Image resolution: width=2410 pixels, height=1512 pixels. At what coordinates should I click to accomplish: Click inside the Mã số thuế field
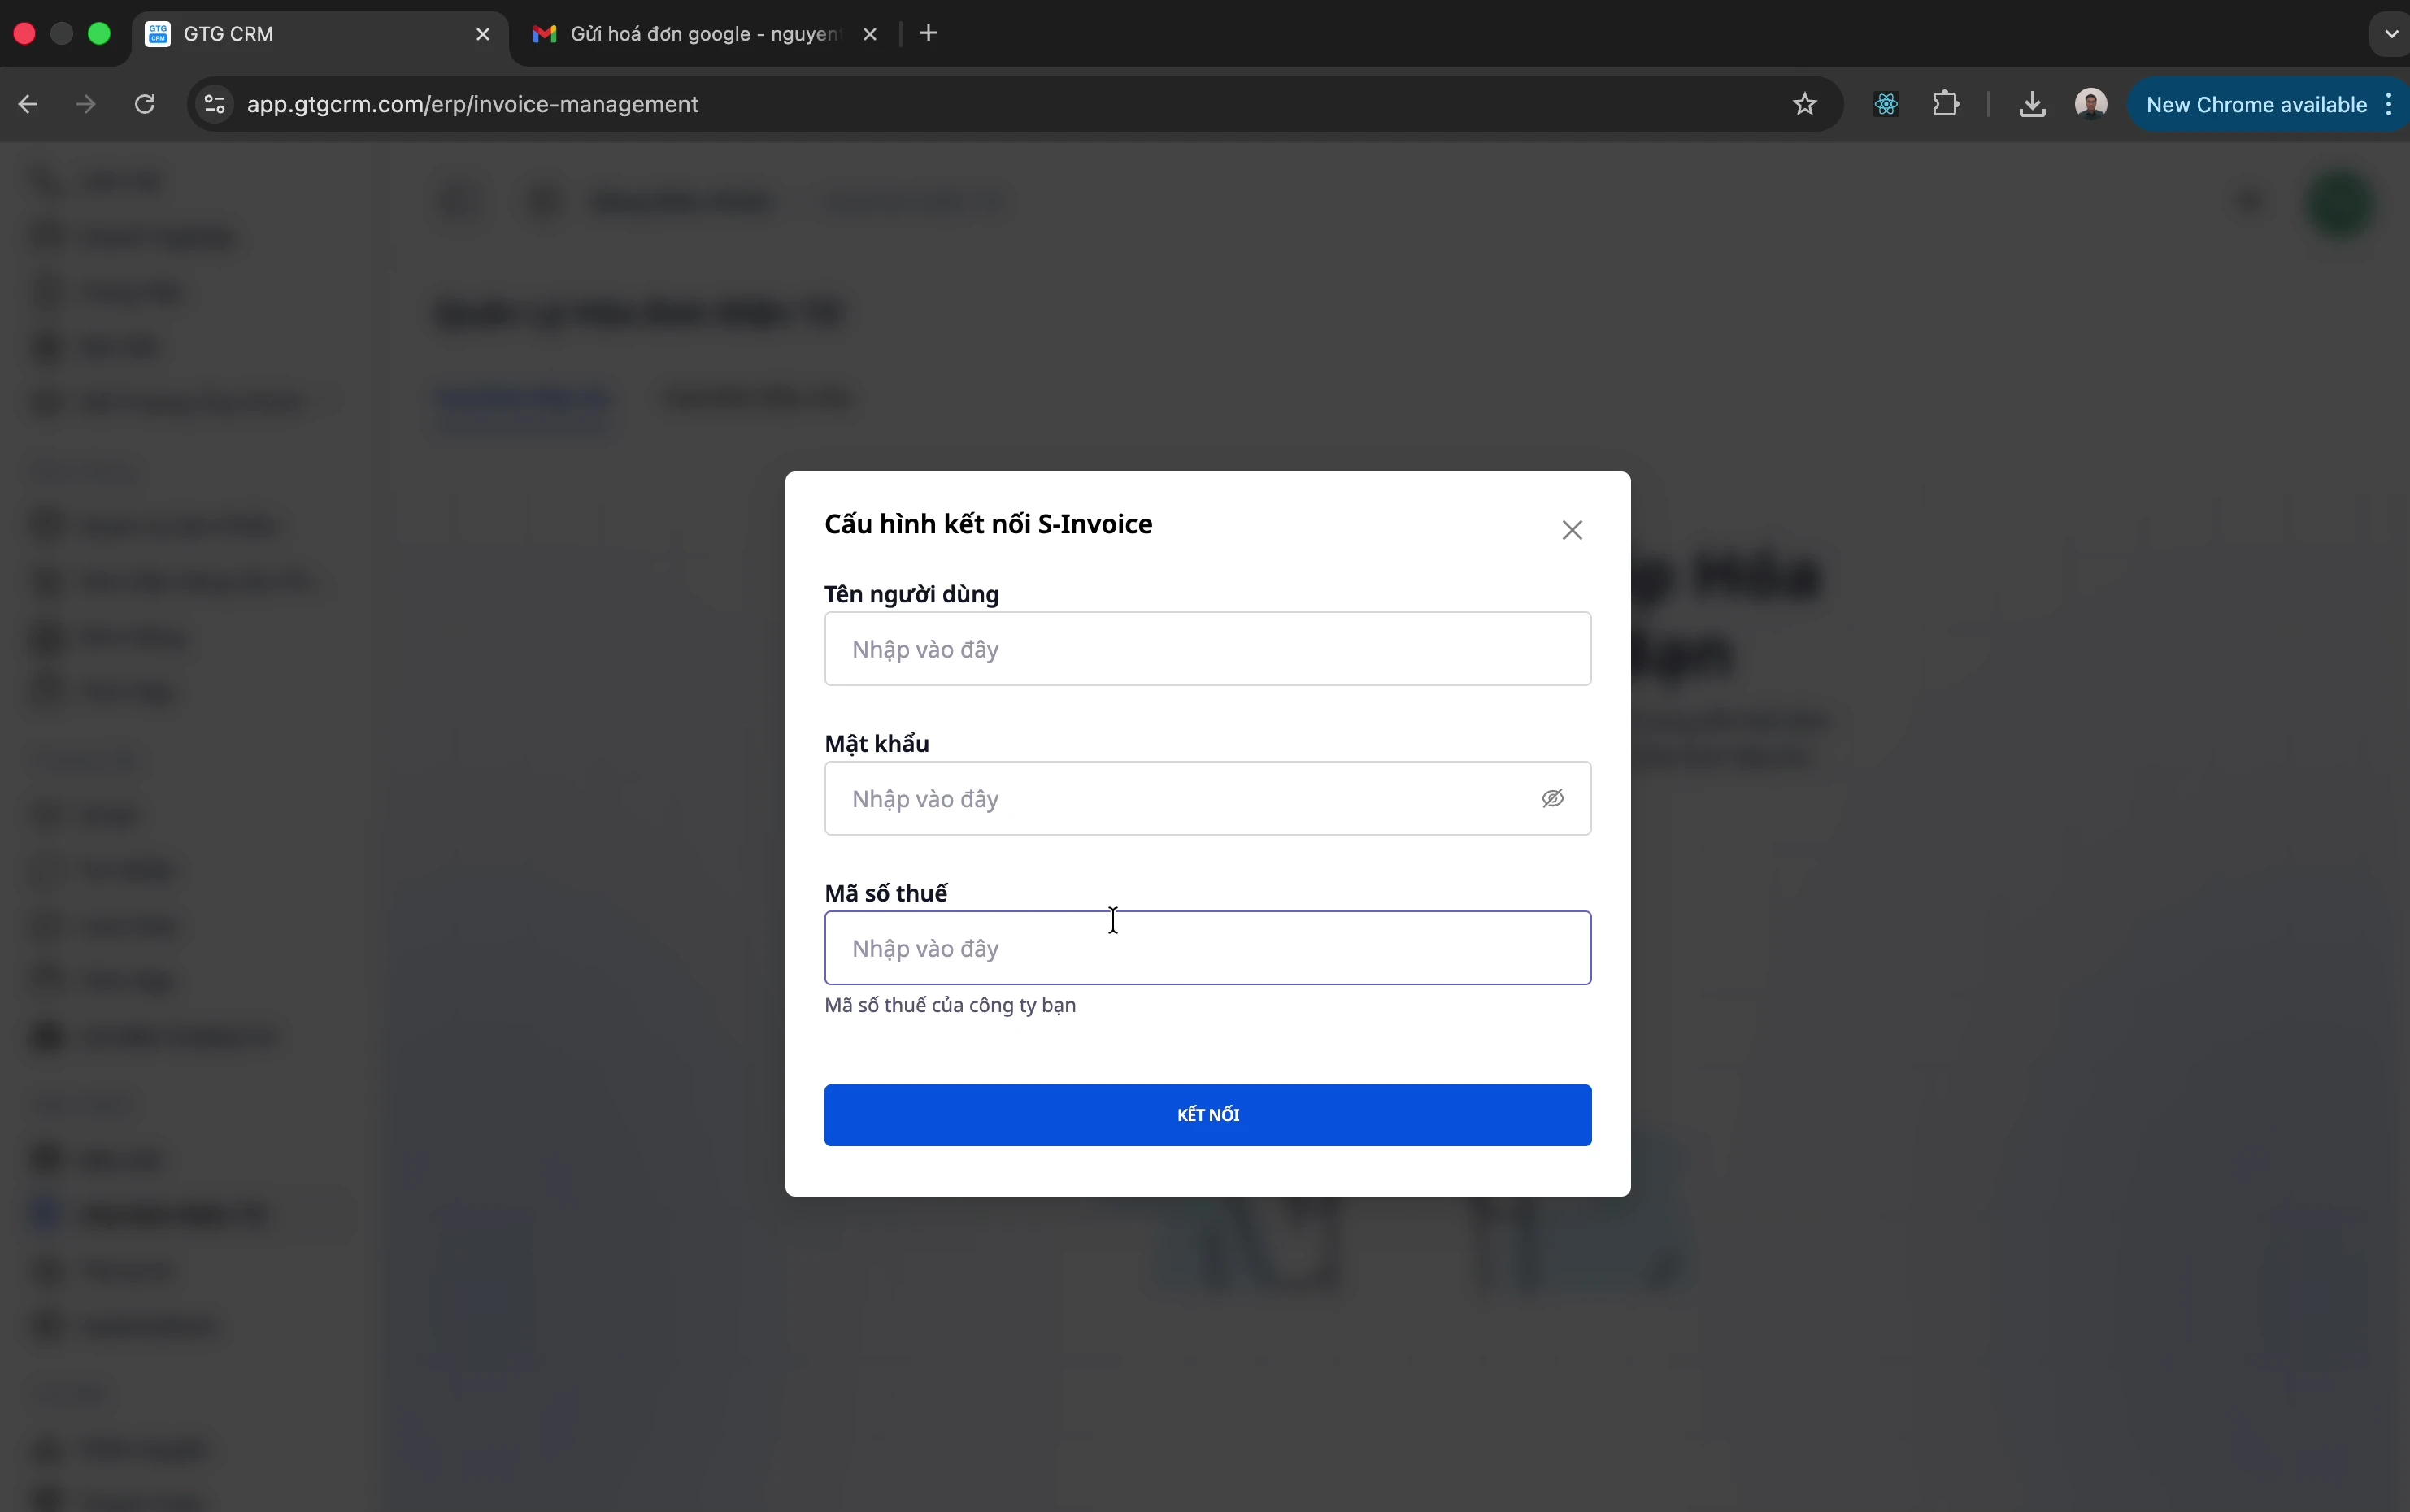[x=1206, y=947]
